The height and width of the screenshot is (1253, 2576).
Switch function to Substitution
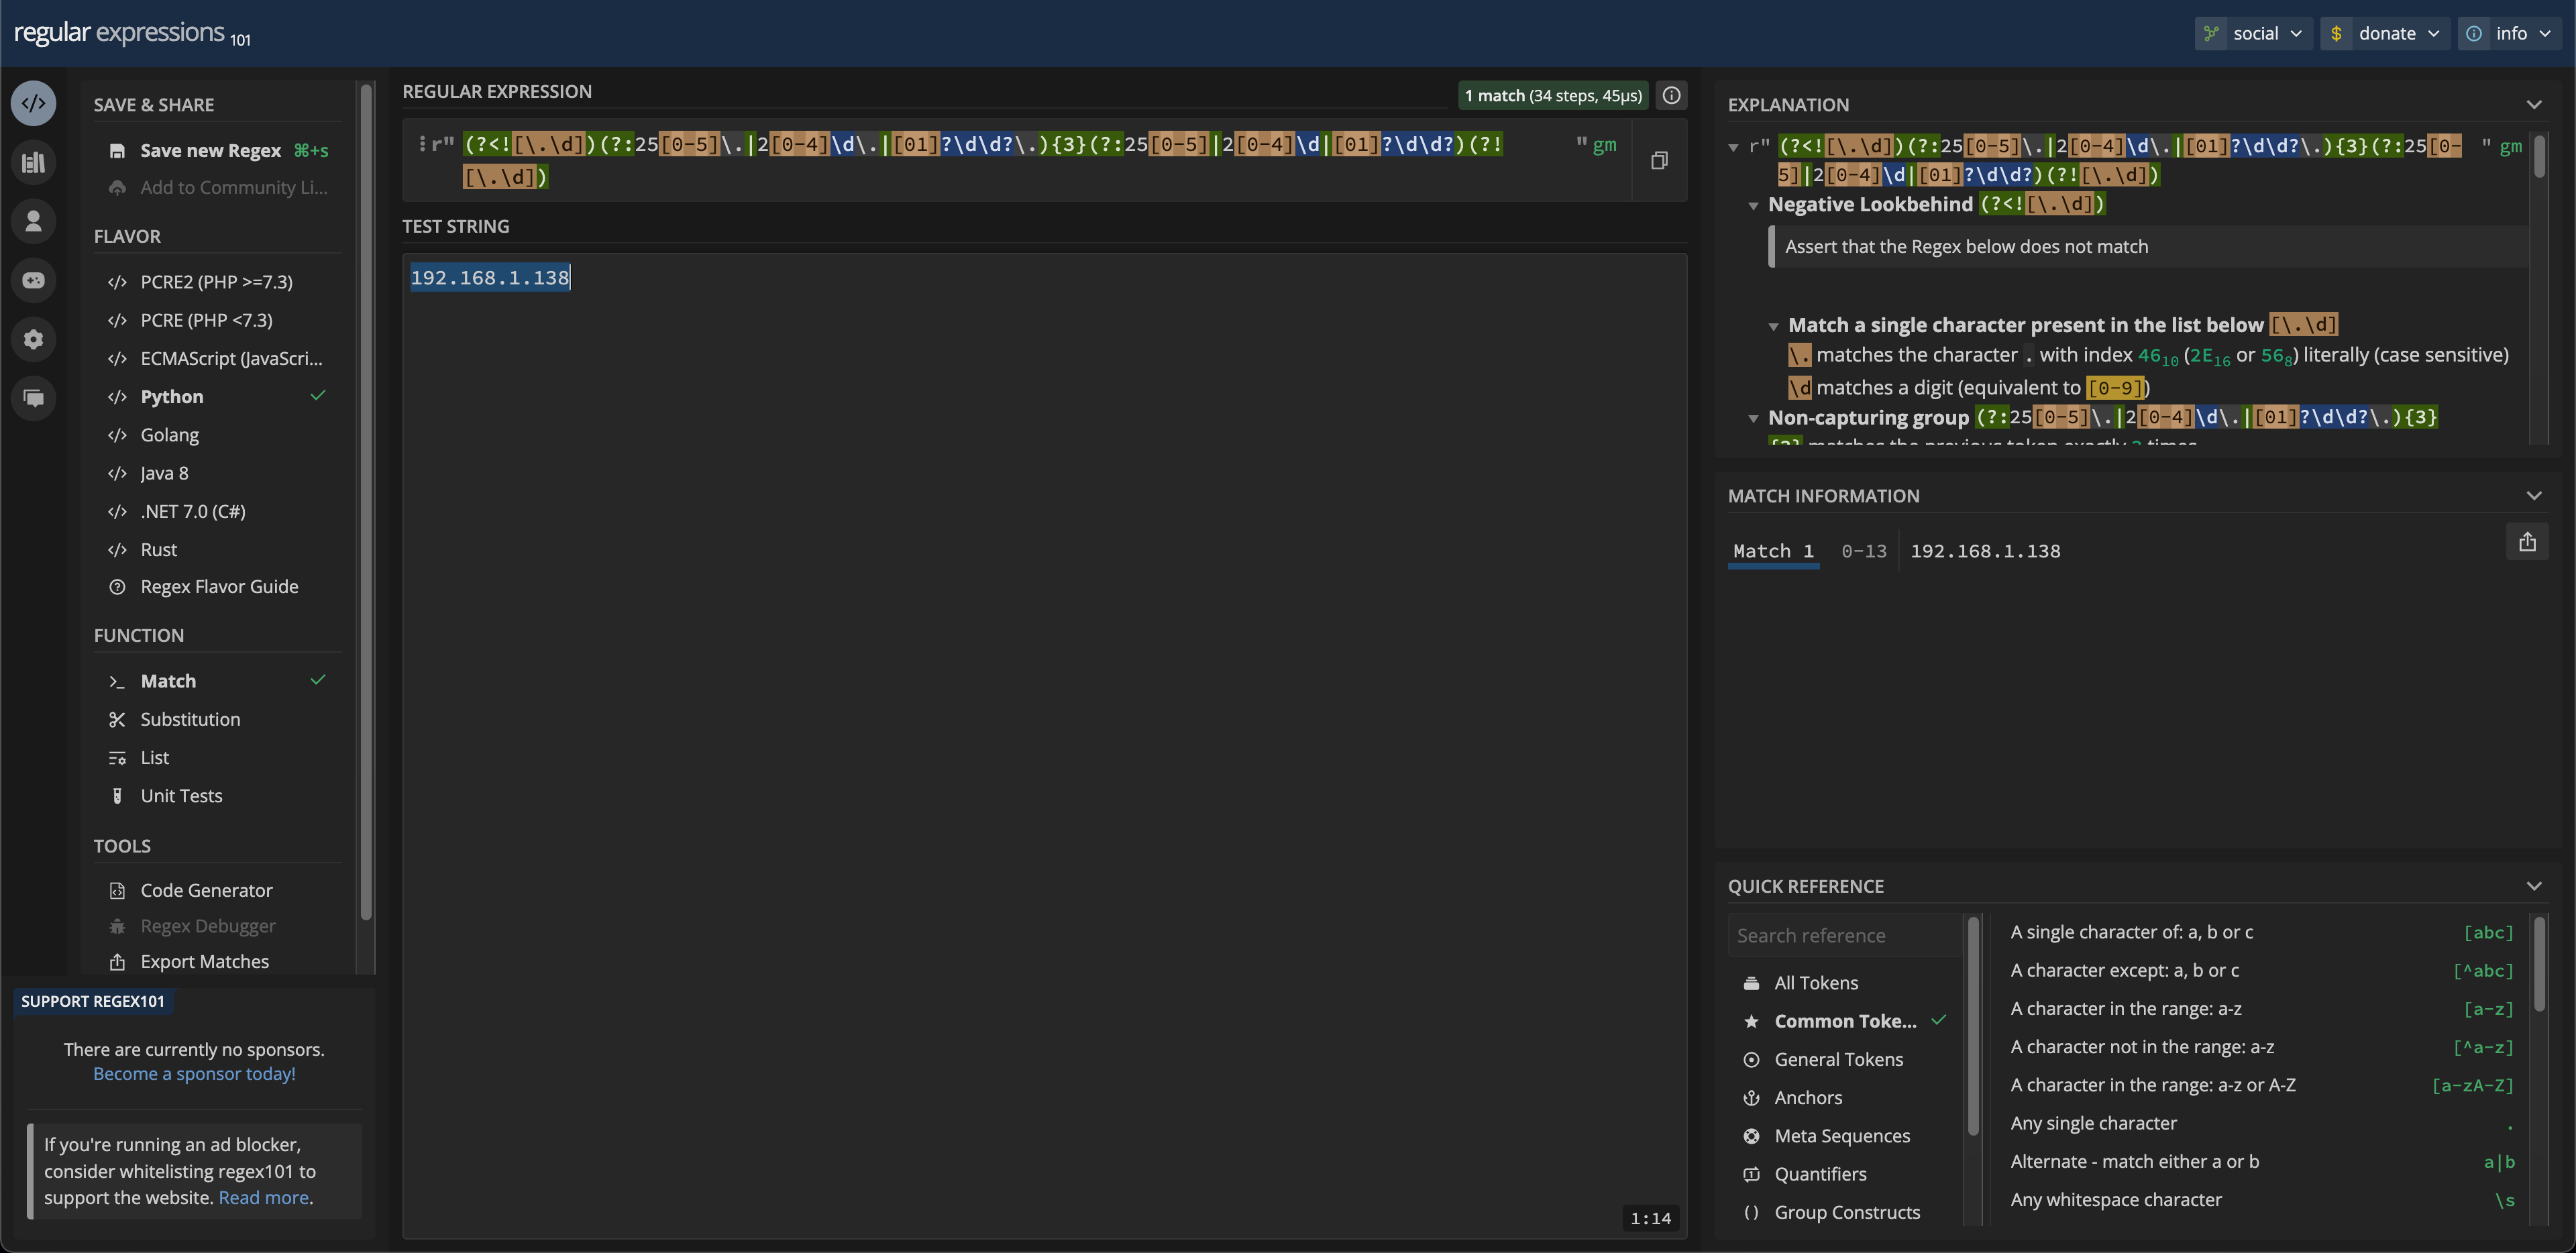[190, 719]
